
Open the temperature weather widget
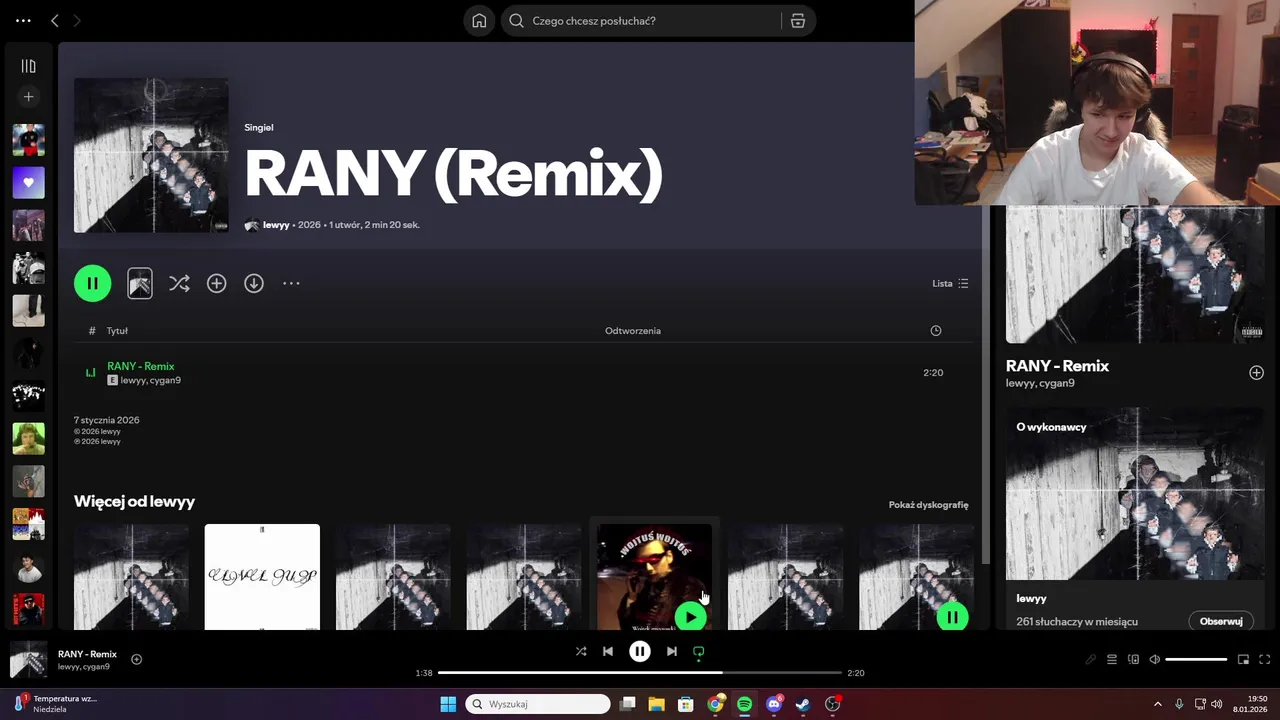point(55,704)
